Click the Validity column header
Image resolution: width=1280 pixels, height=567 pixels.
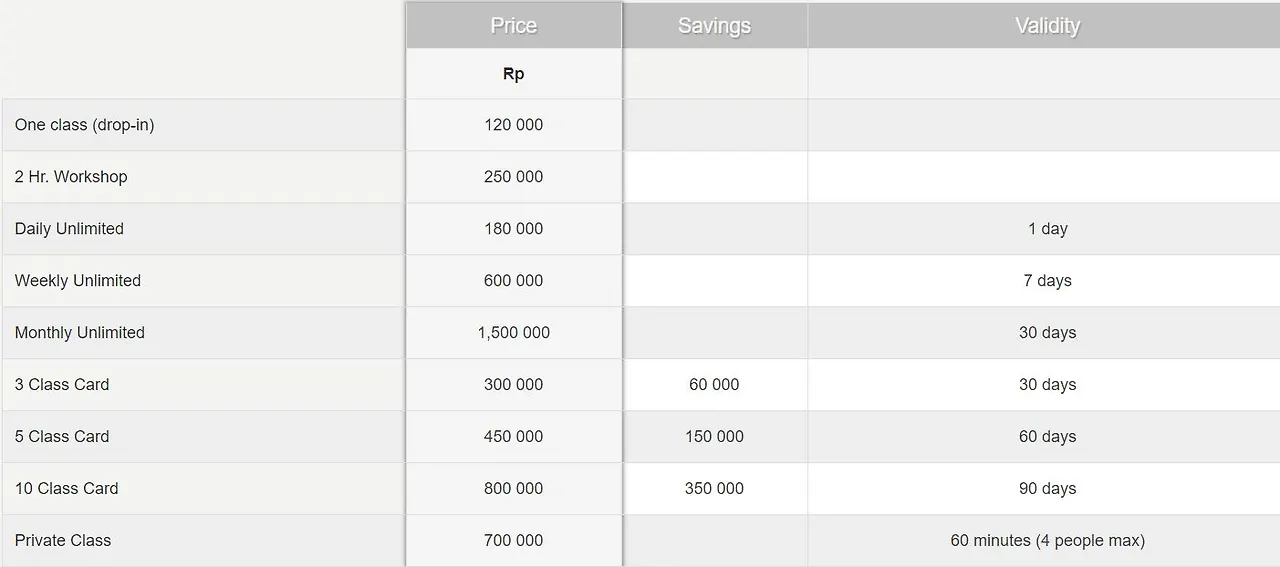point(1047,26)
